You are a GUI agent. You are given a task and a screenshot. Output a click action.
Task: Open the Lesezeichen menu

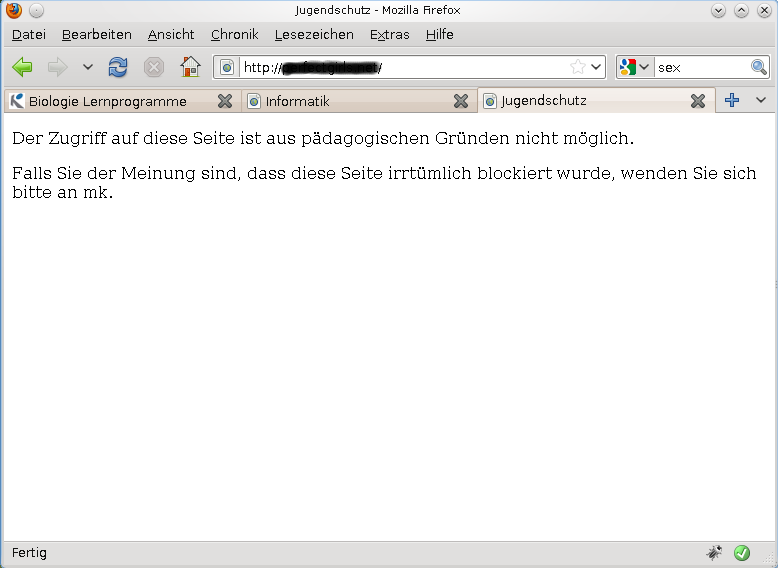point(314,34)
